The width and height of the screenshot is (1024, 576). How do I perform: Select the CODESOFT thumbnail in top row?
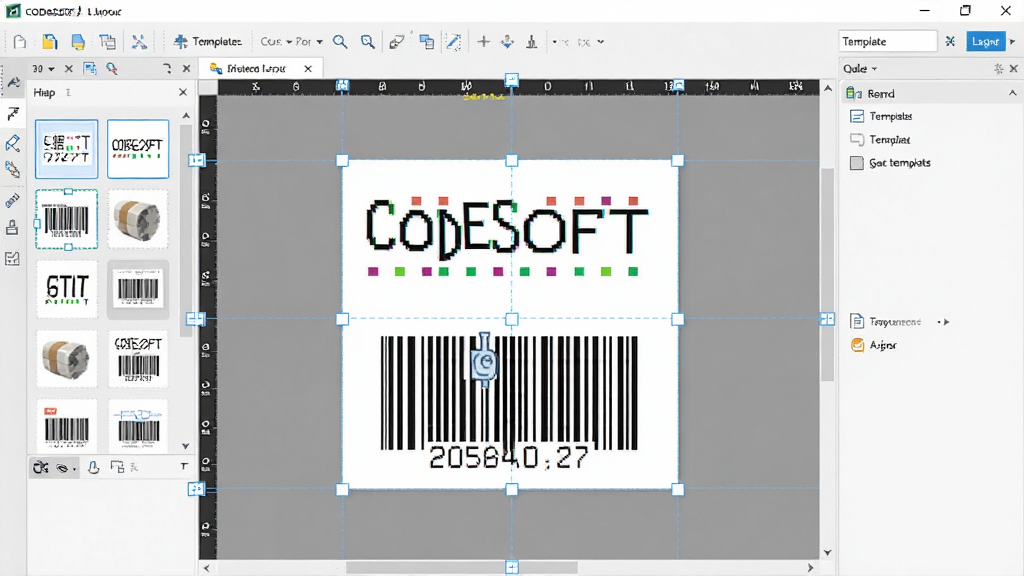coord(138,149)
